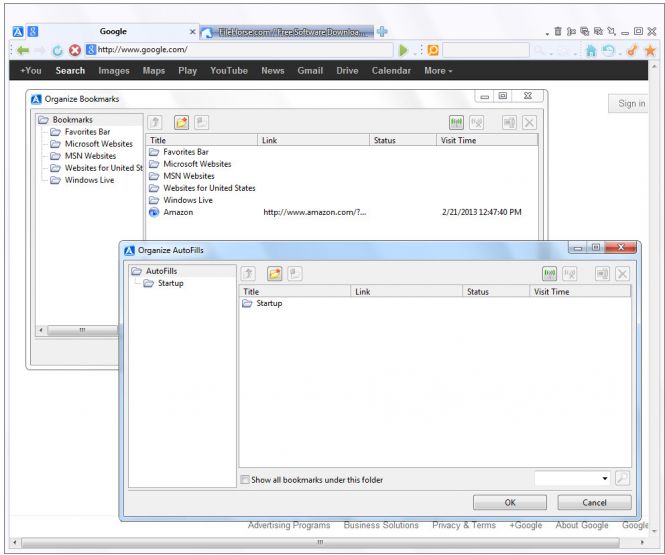
Task: Click the Visit Time column header in Organize AutoFills
Action: click(579, 292)
